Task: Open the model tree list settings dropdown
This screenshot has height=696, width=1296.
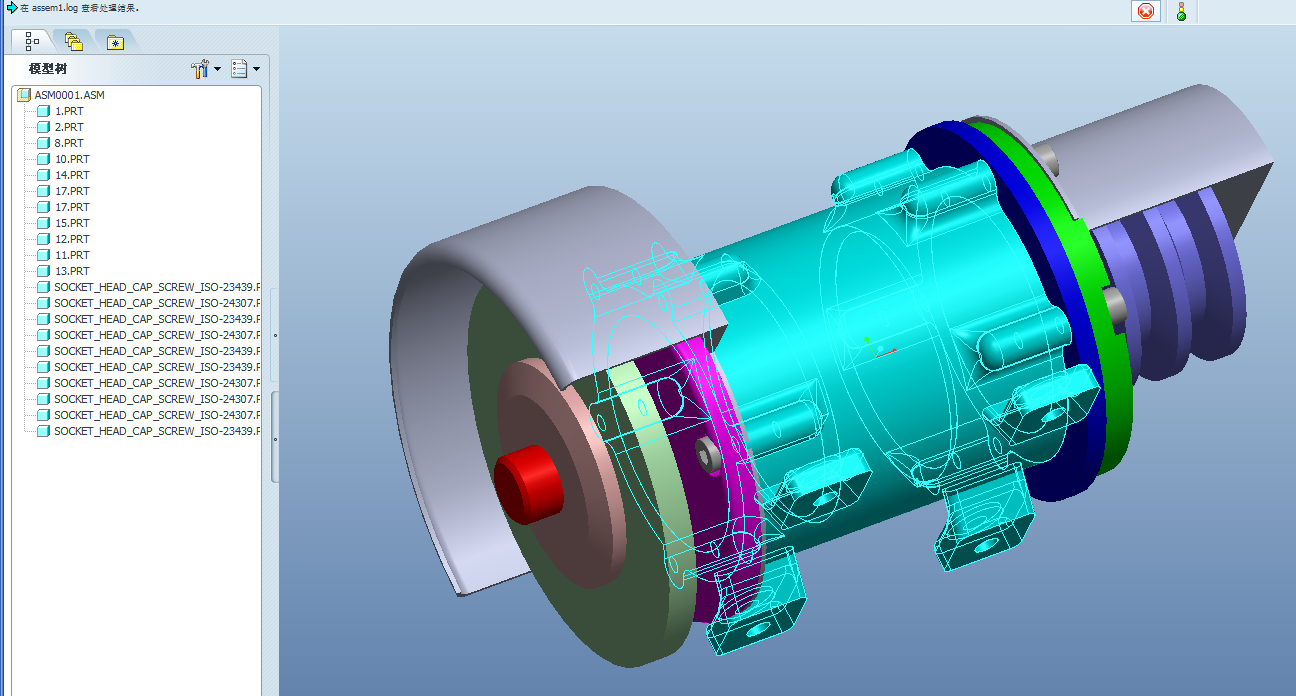Action: tap(245, 69)
